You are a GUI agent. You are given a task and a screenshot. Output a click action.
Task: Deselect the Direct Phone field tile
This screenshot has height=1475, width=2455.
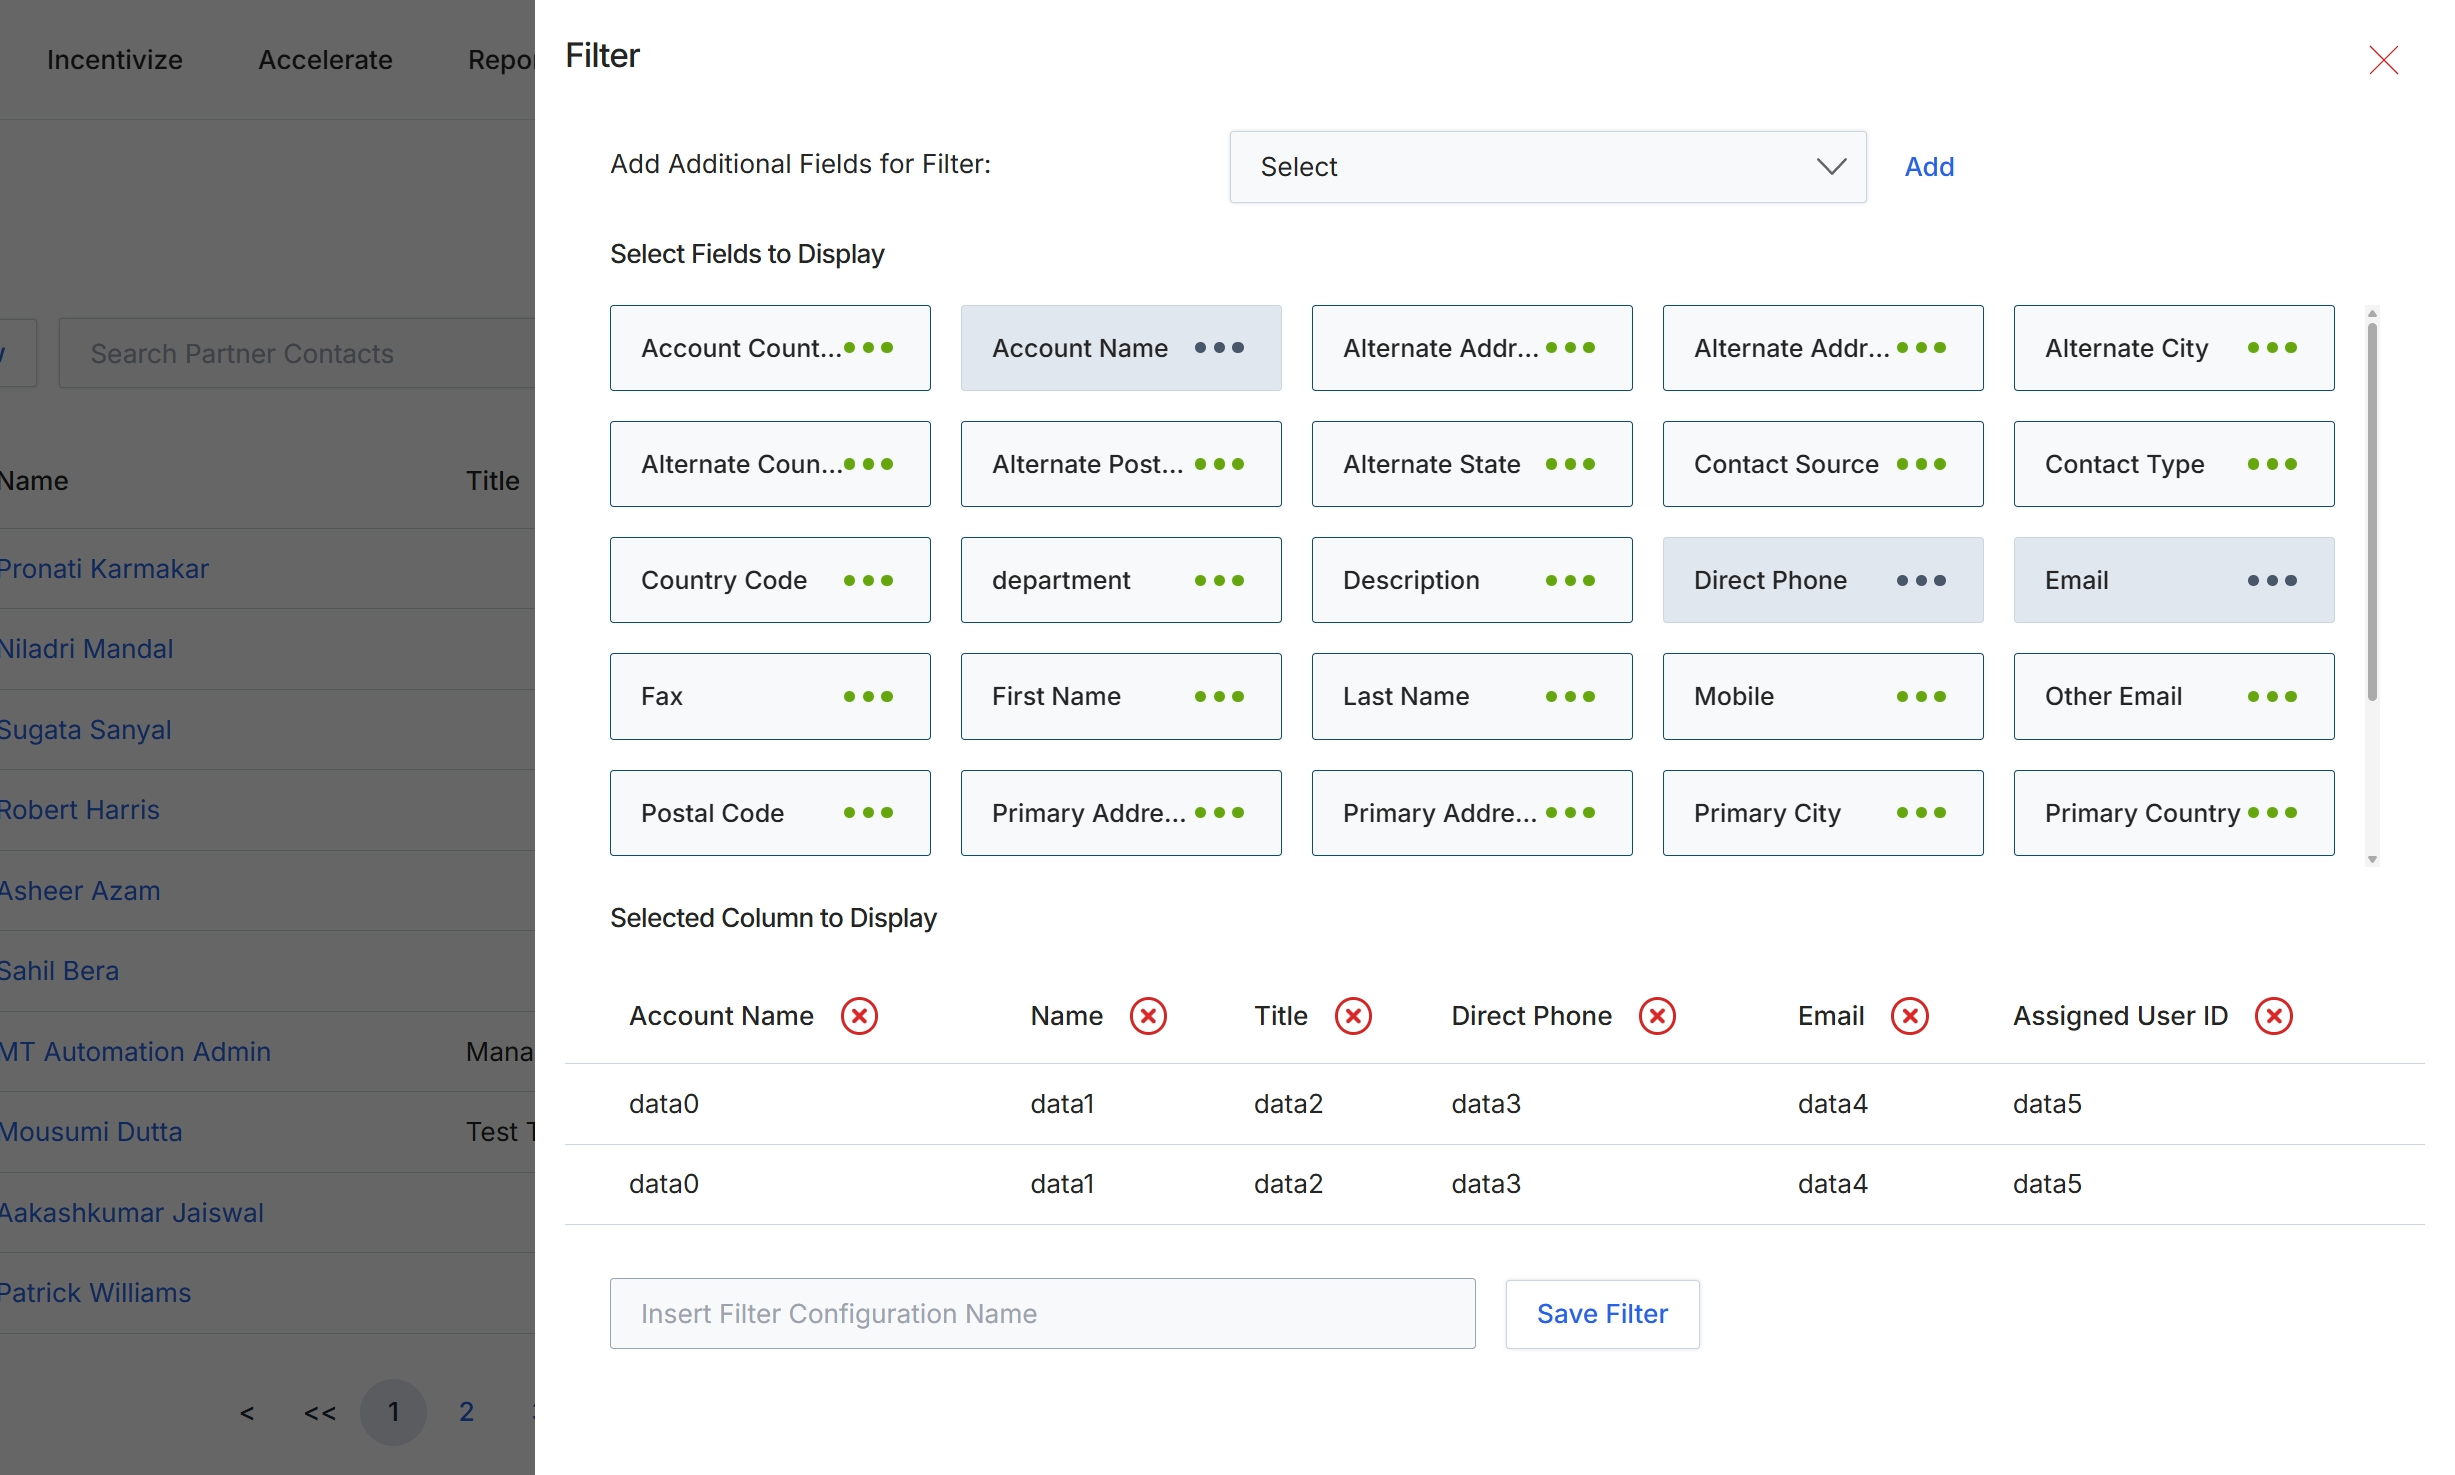pos(1822,581)
